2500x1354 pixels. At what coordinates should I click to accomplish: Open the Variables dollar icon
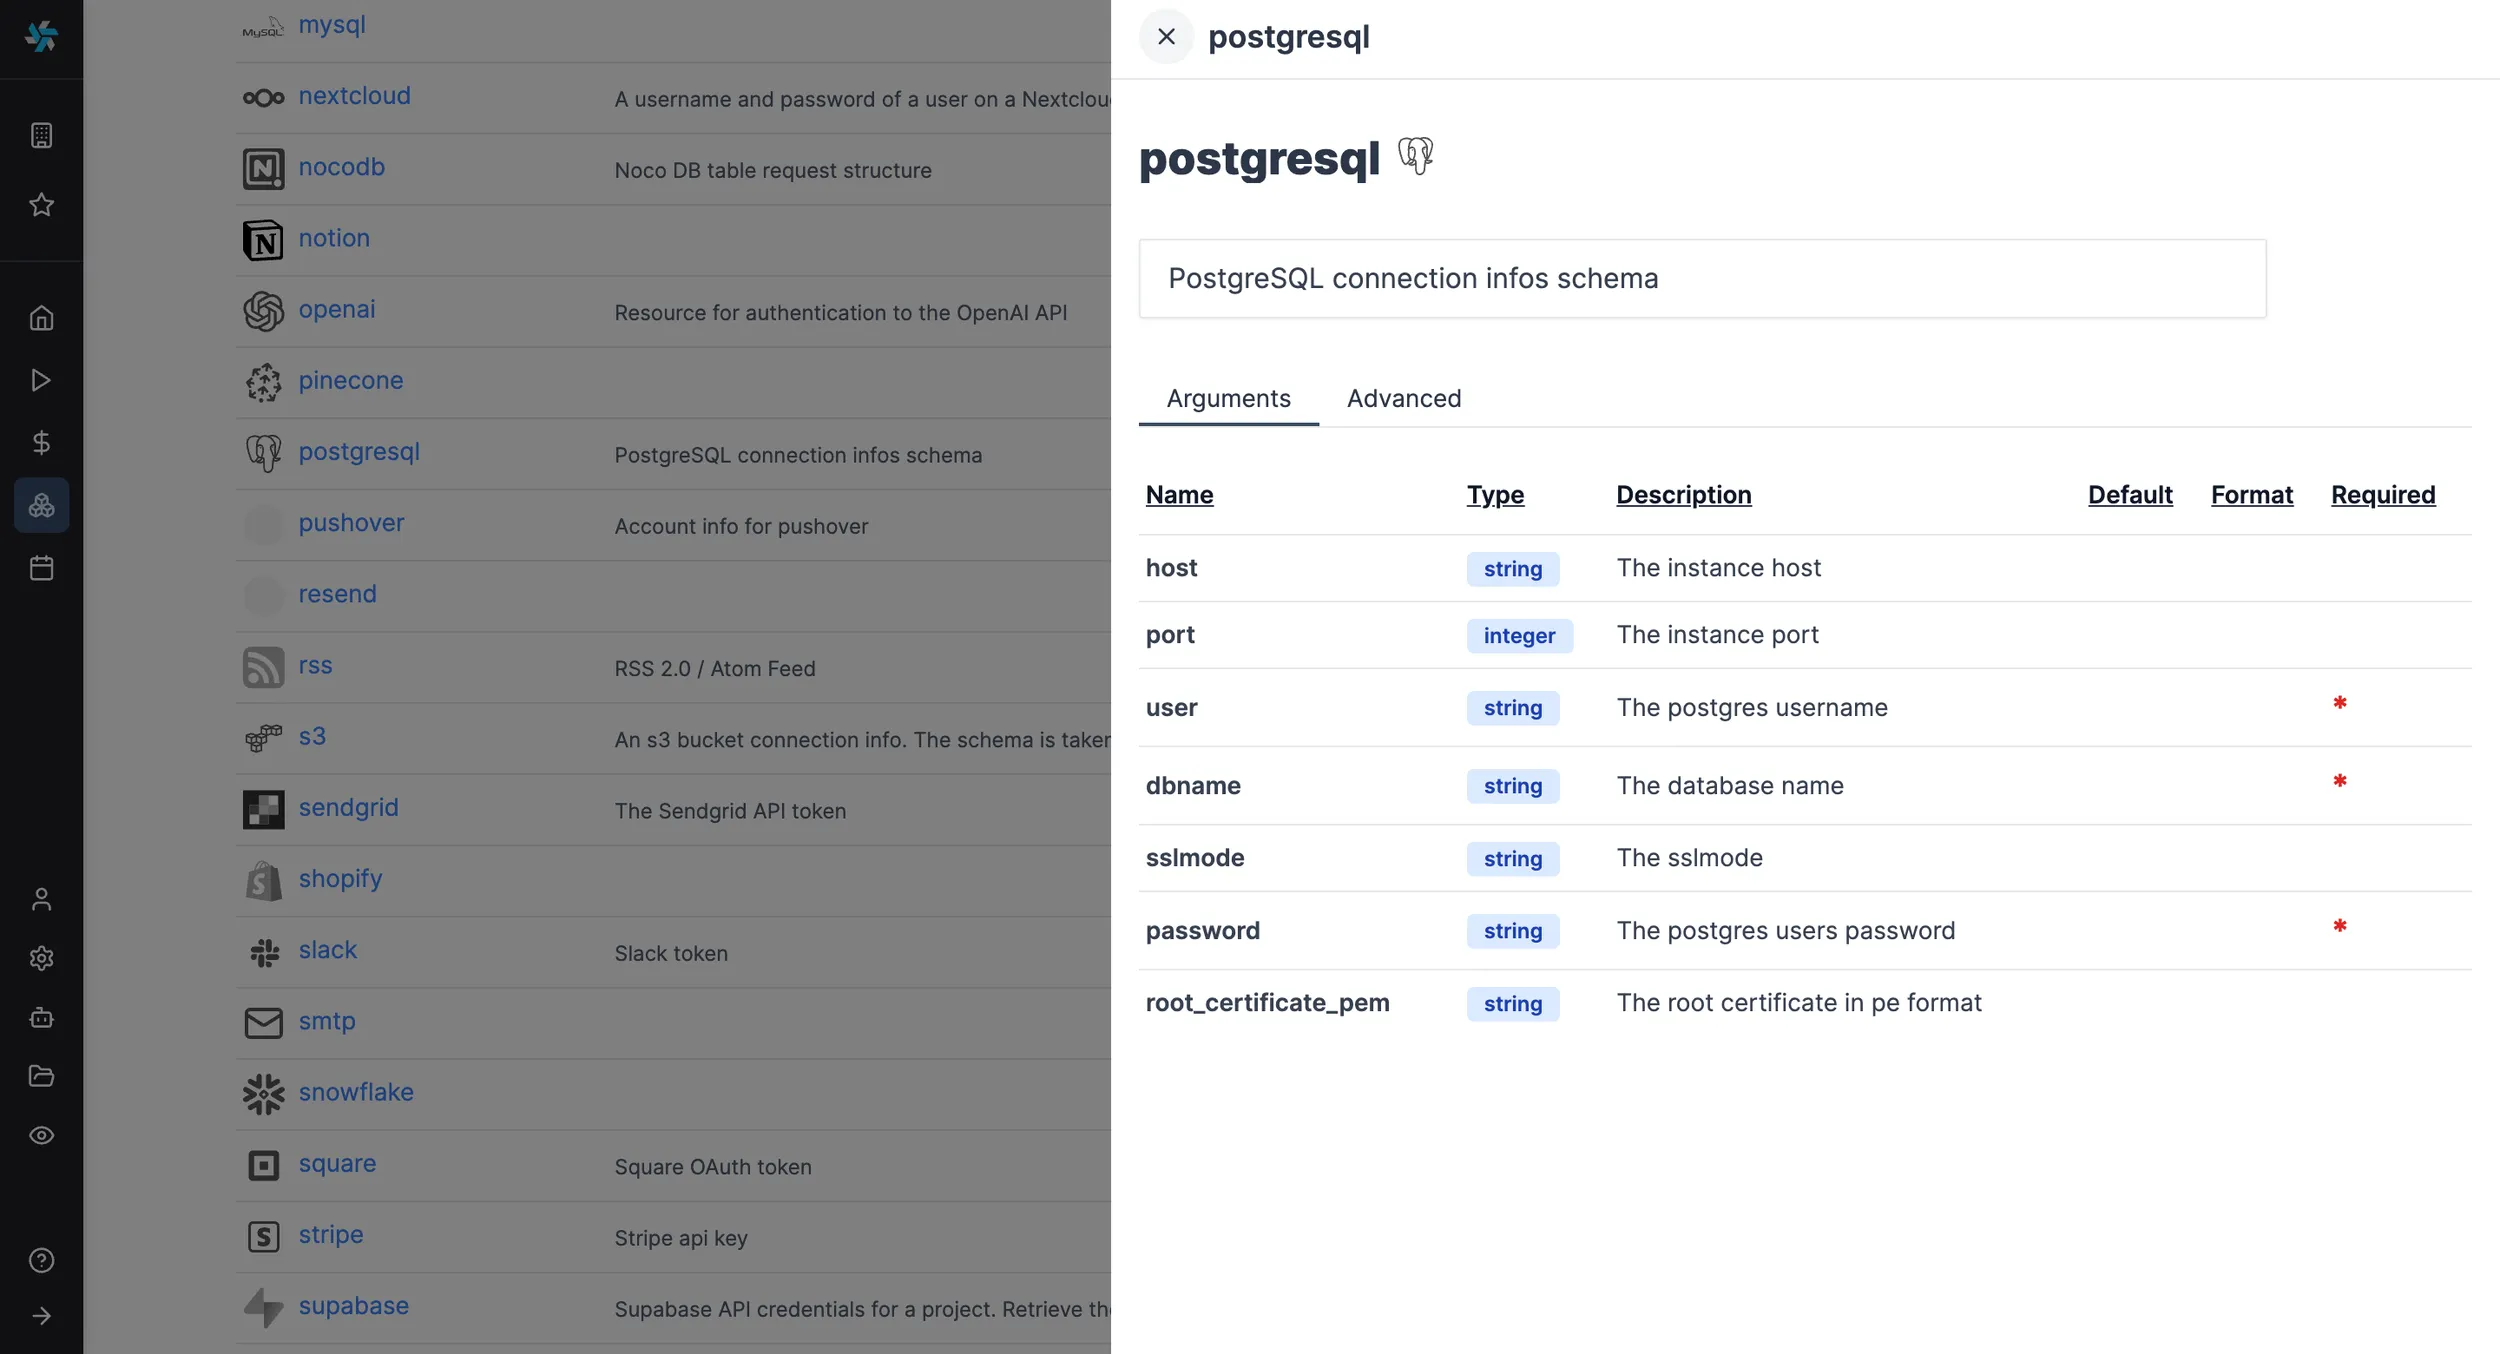41,443
